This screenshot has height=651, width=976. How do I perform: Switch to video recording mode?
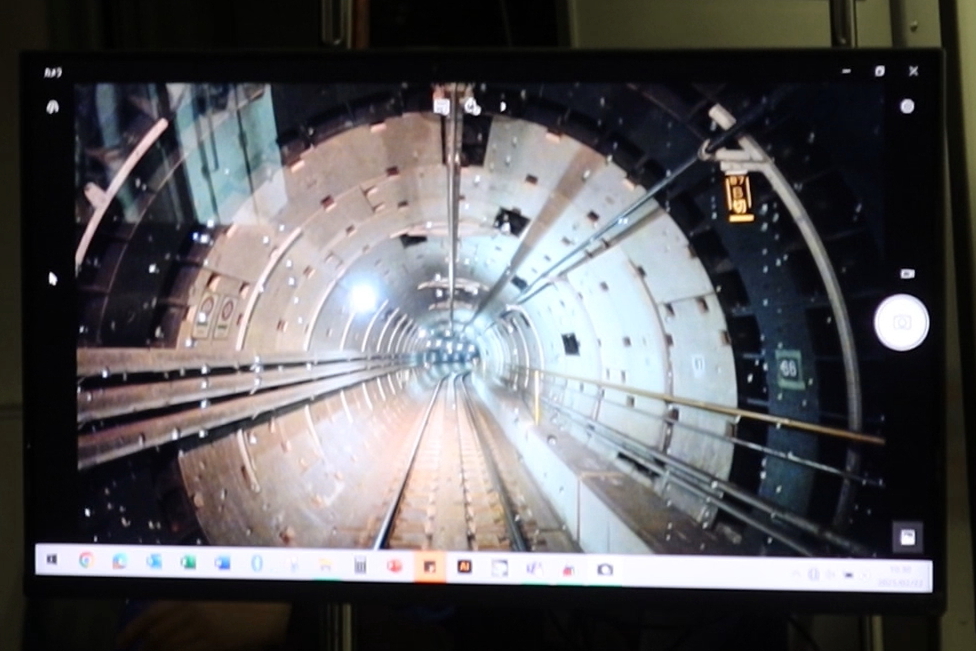coord(907,273)
